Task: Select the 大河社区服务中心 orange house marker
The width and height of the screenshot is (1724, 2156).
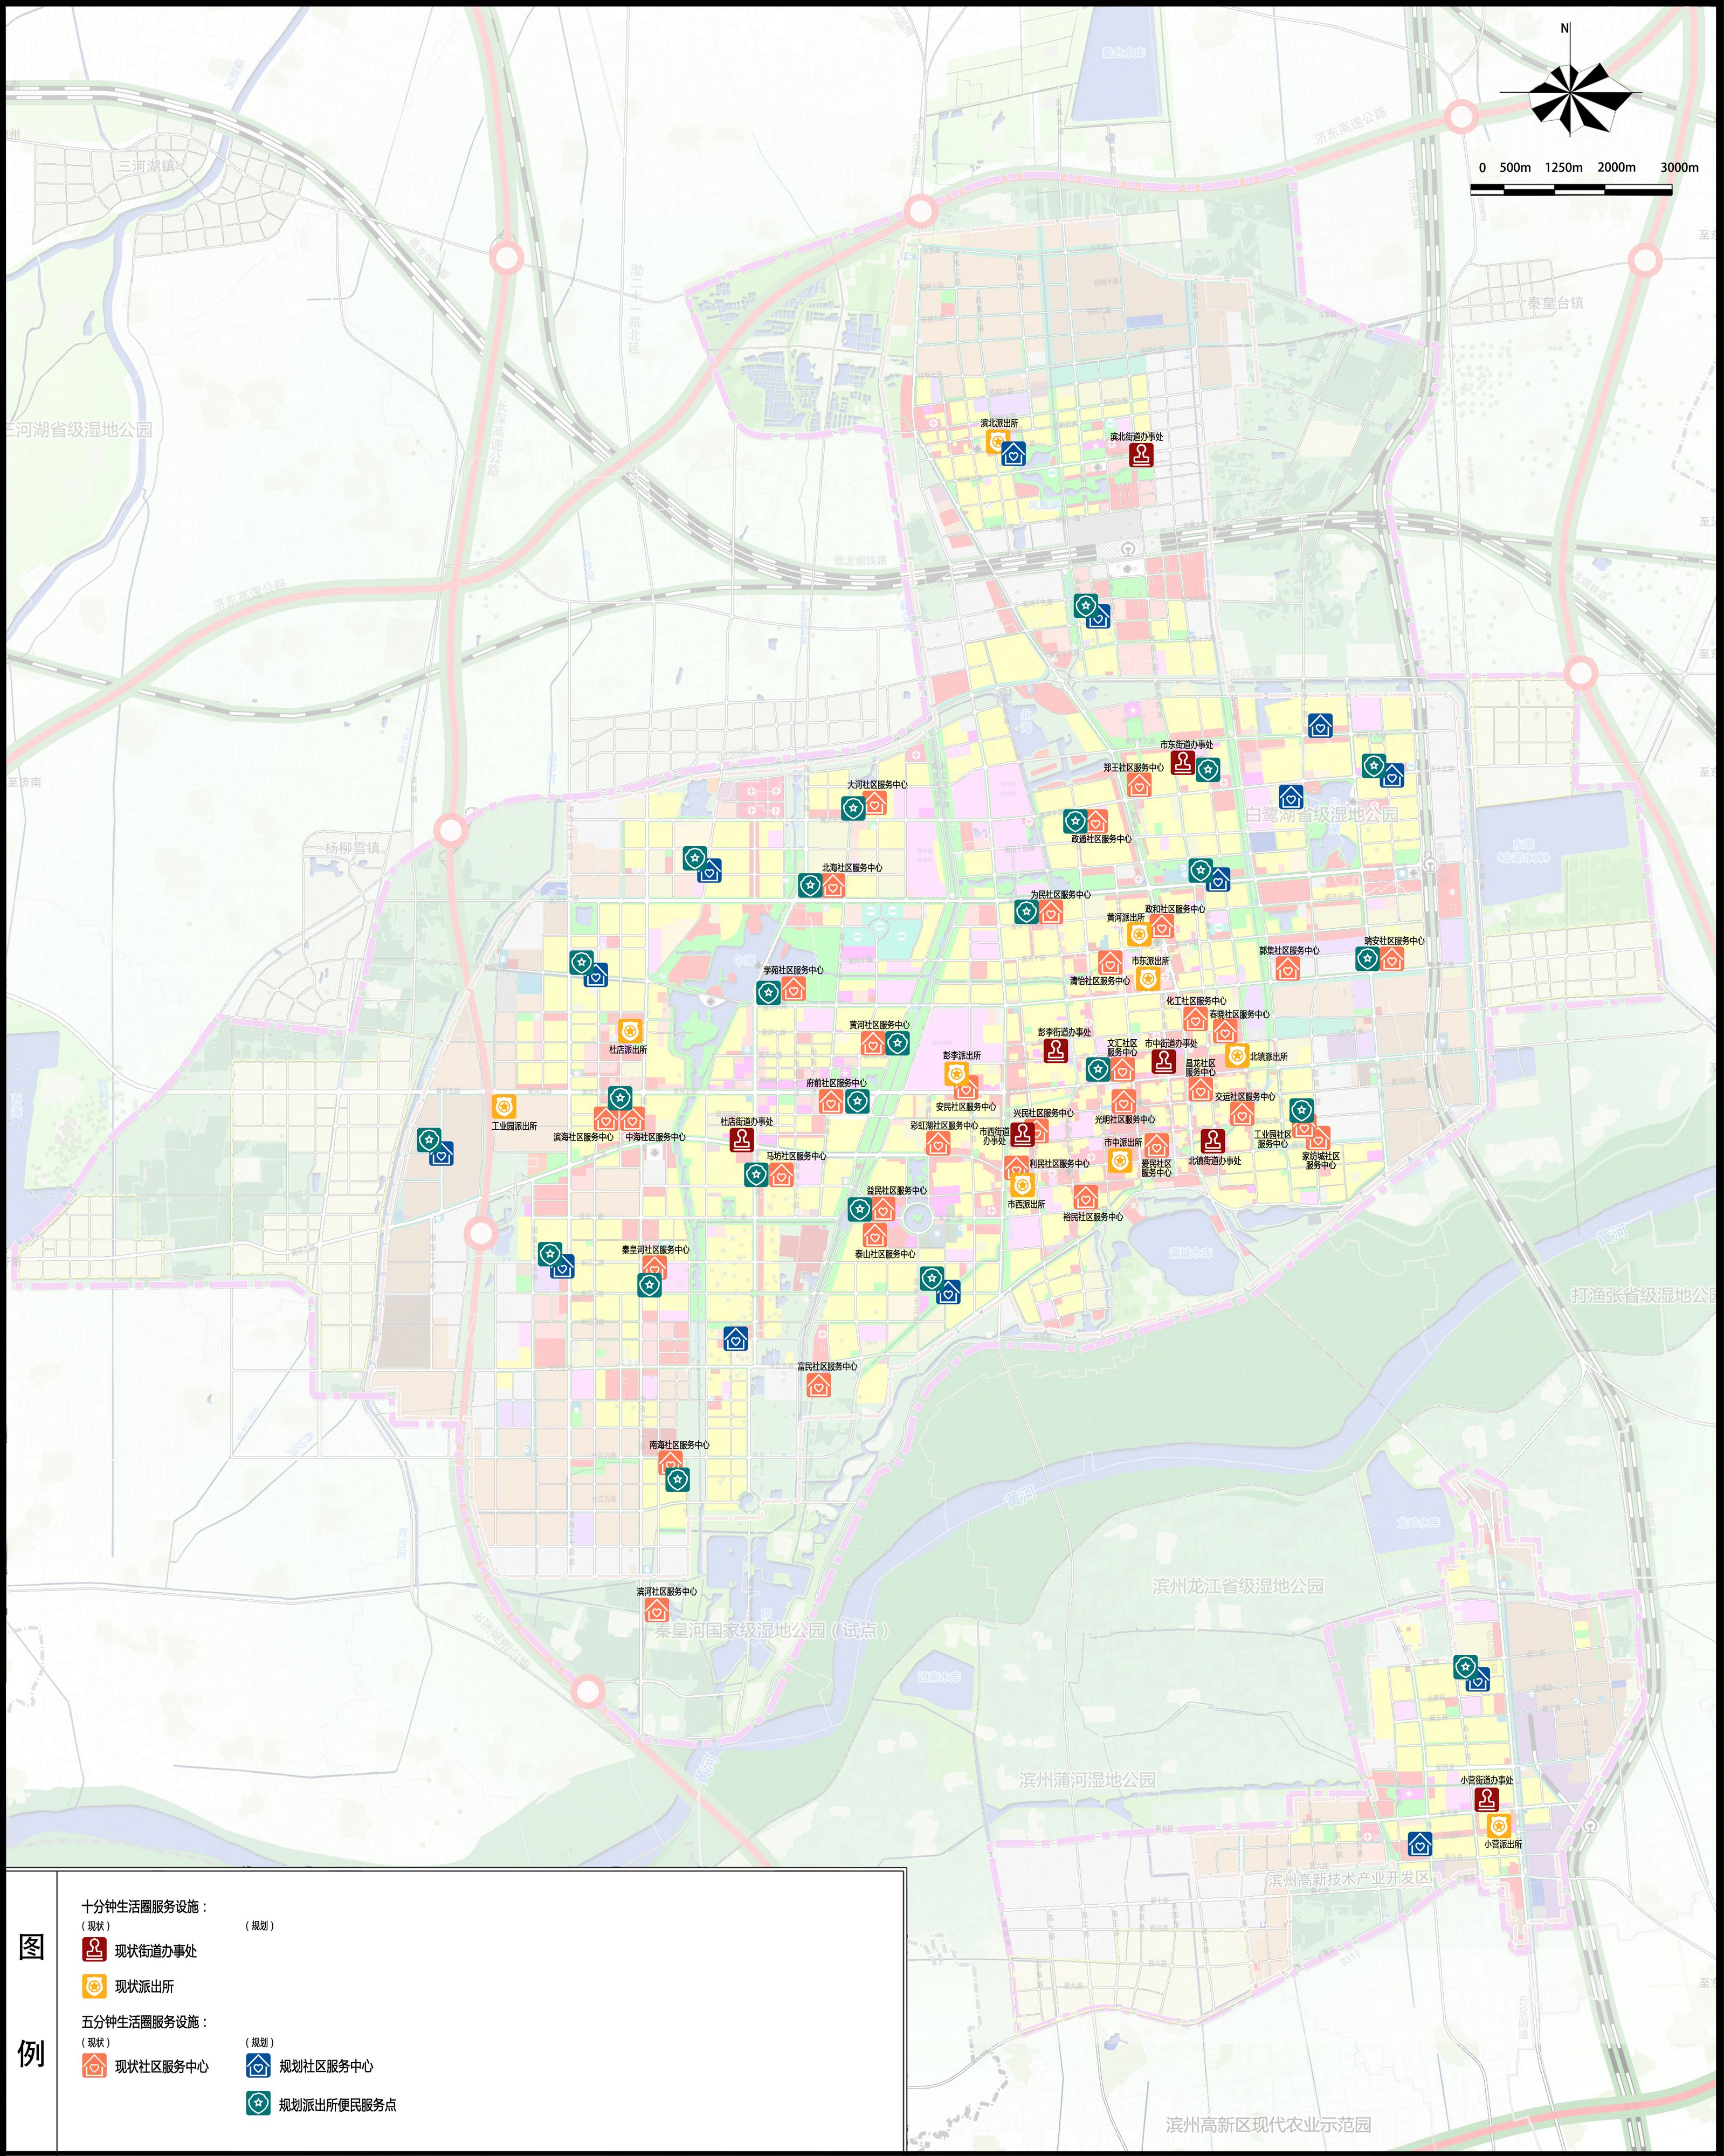Action: coord(875,802)
